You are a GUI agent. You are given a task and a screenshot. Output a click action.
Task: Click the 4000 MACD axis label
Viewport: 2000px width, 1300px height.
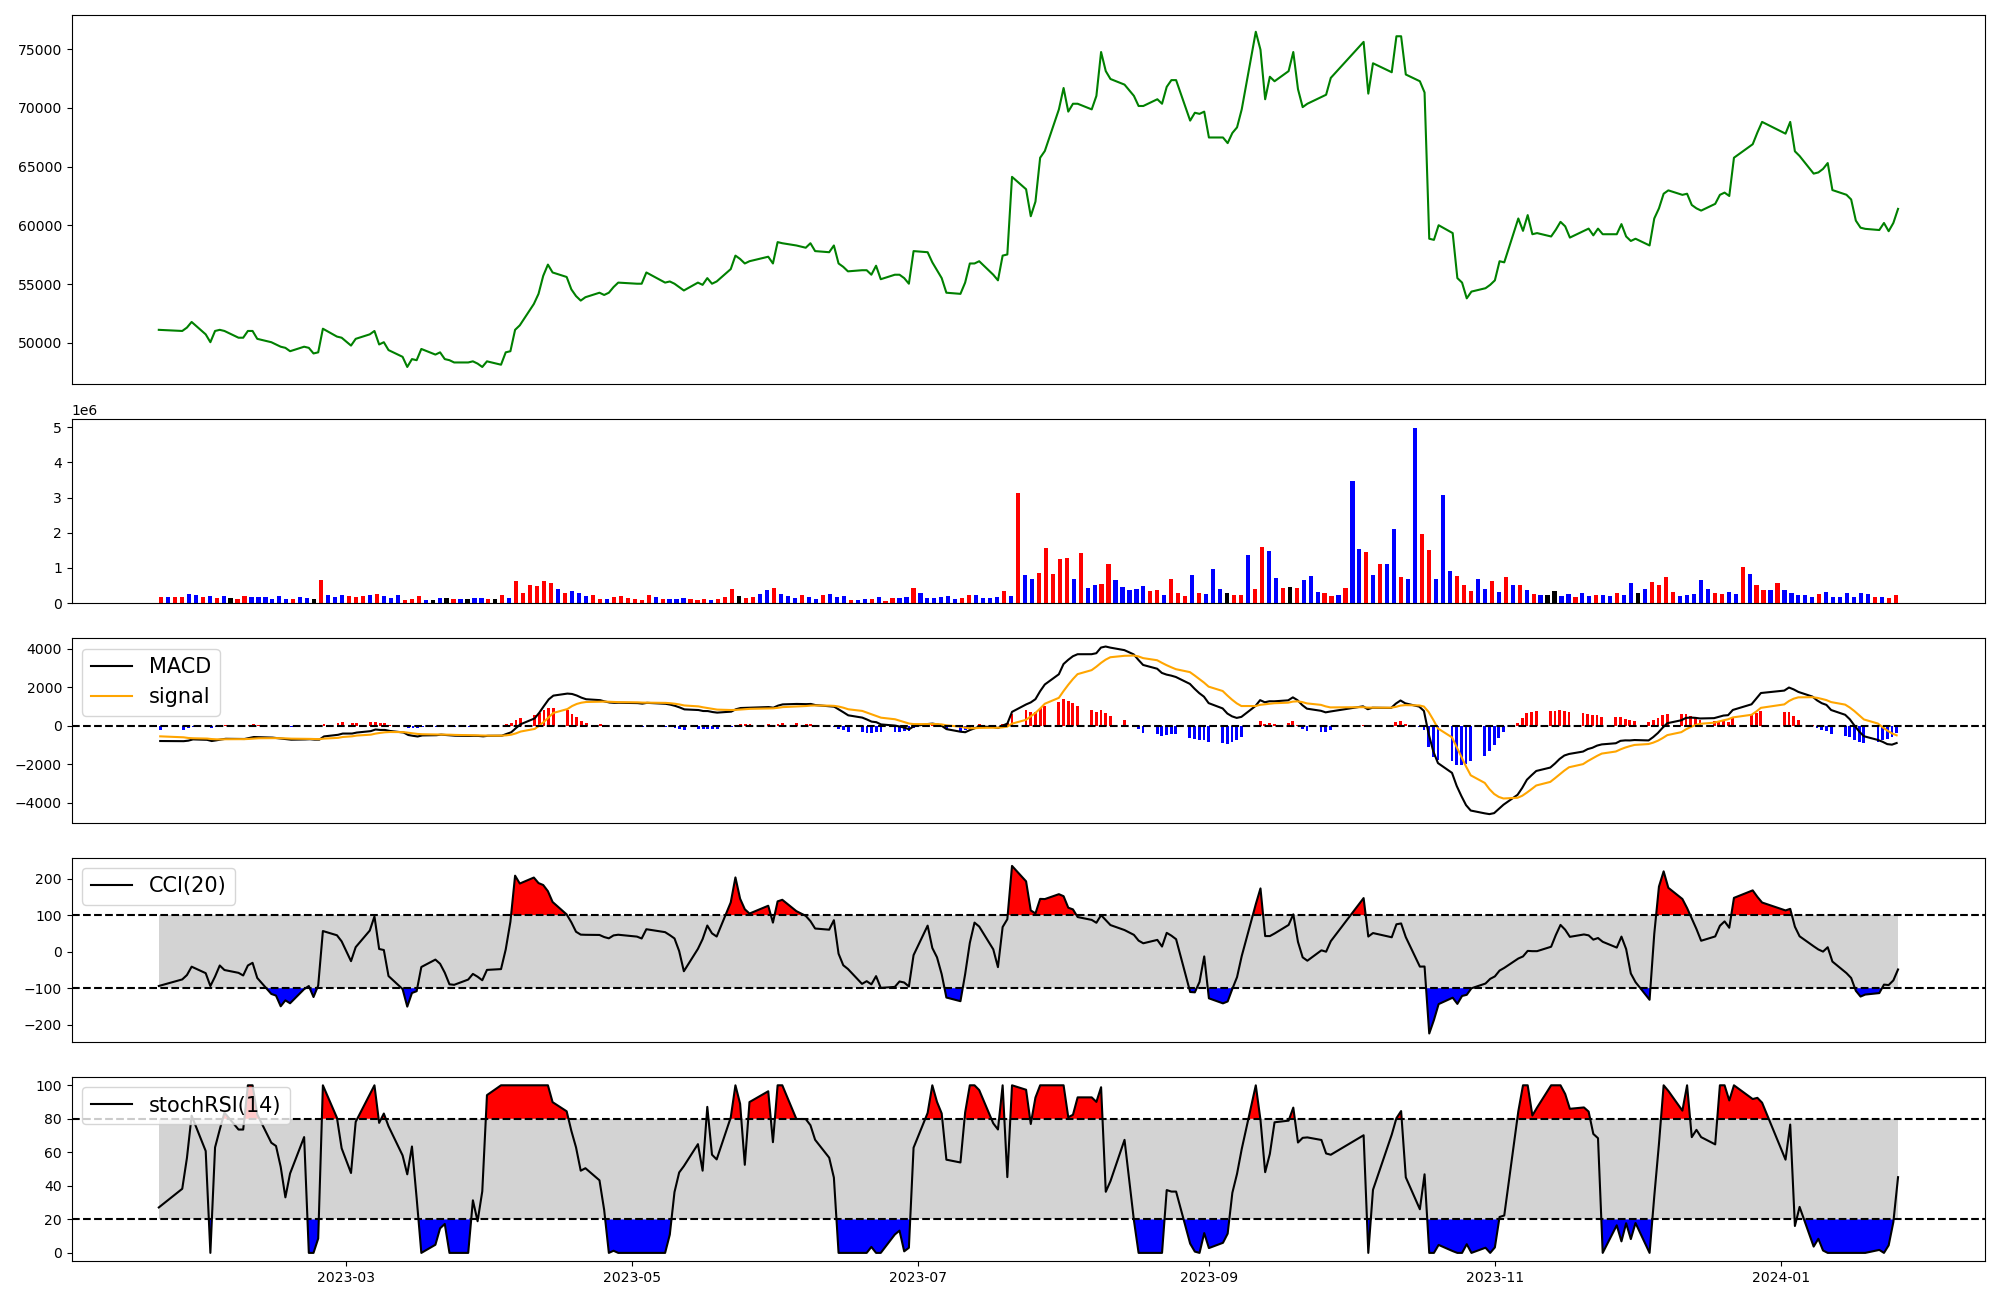click(x=43, y=649)
